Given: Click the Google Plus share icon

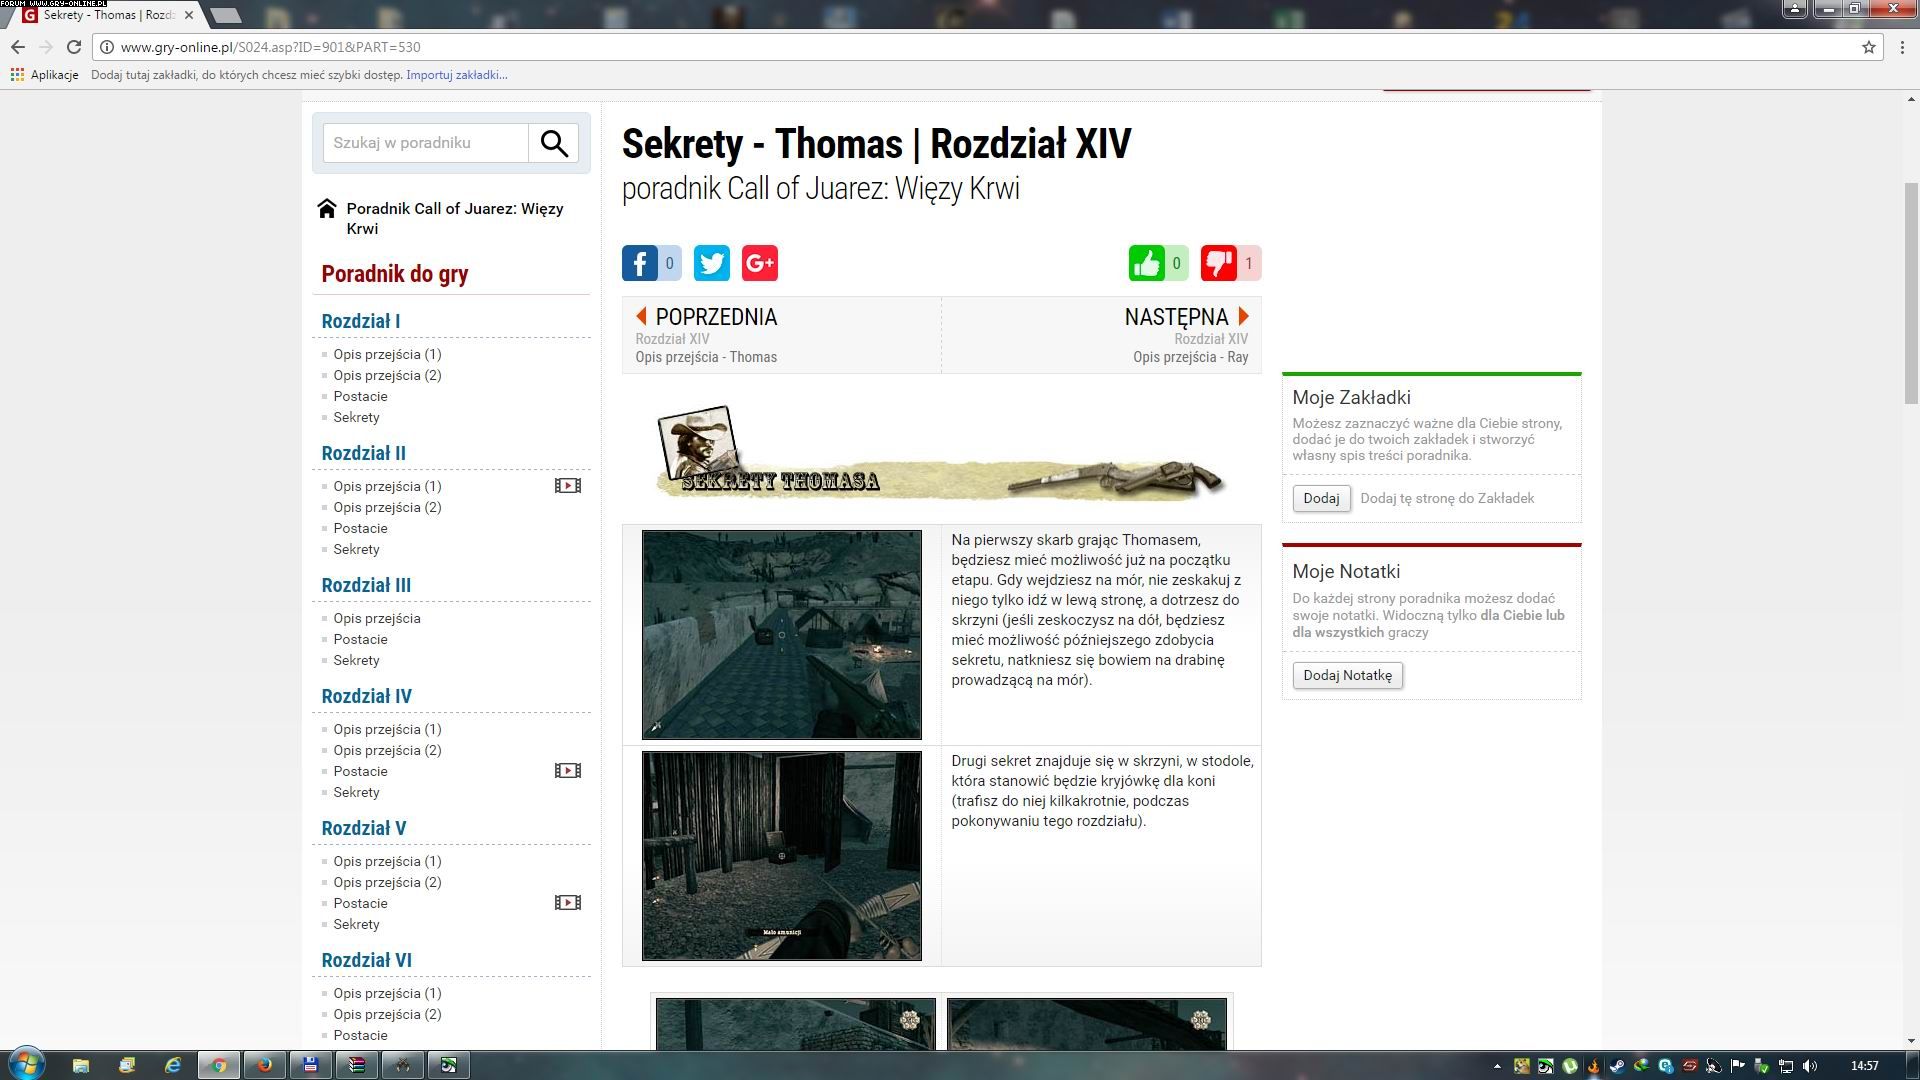Looking at the screenshot, I should click(759, 263).
